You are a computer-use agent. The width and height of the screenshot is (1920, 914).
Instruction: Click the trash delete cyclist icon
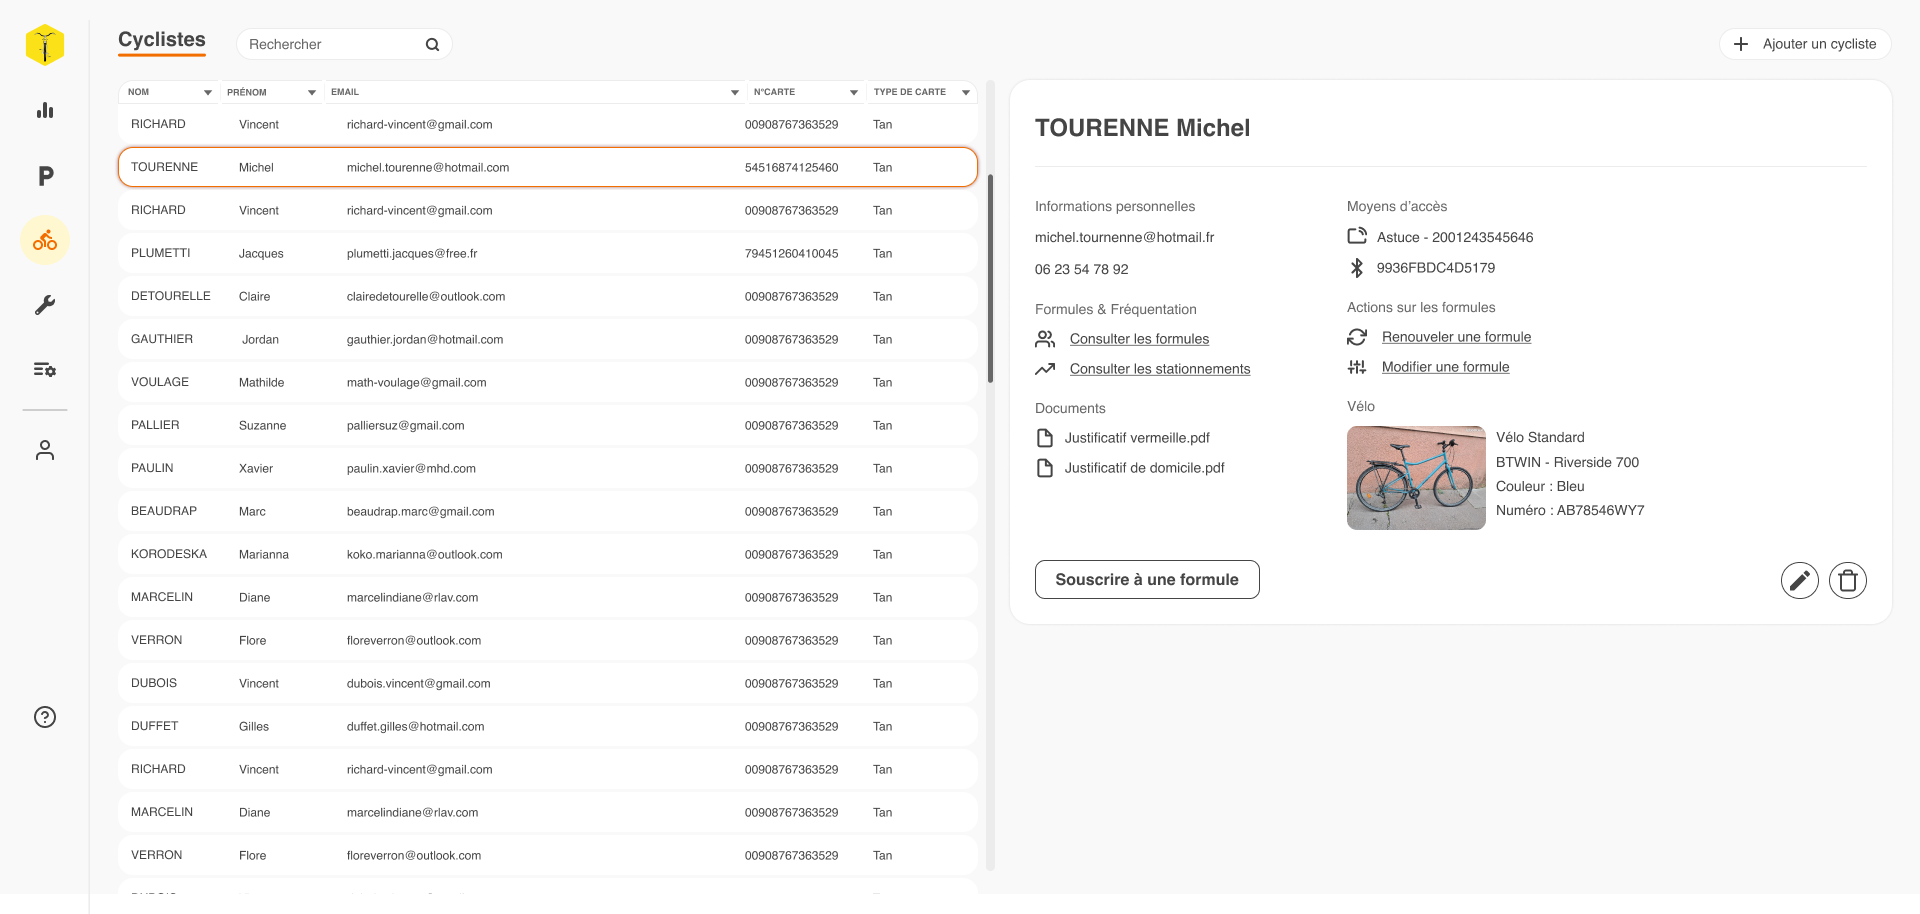[x=1847, y=580]
